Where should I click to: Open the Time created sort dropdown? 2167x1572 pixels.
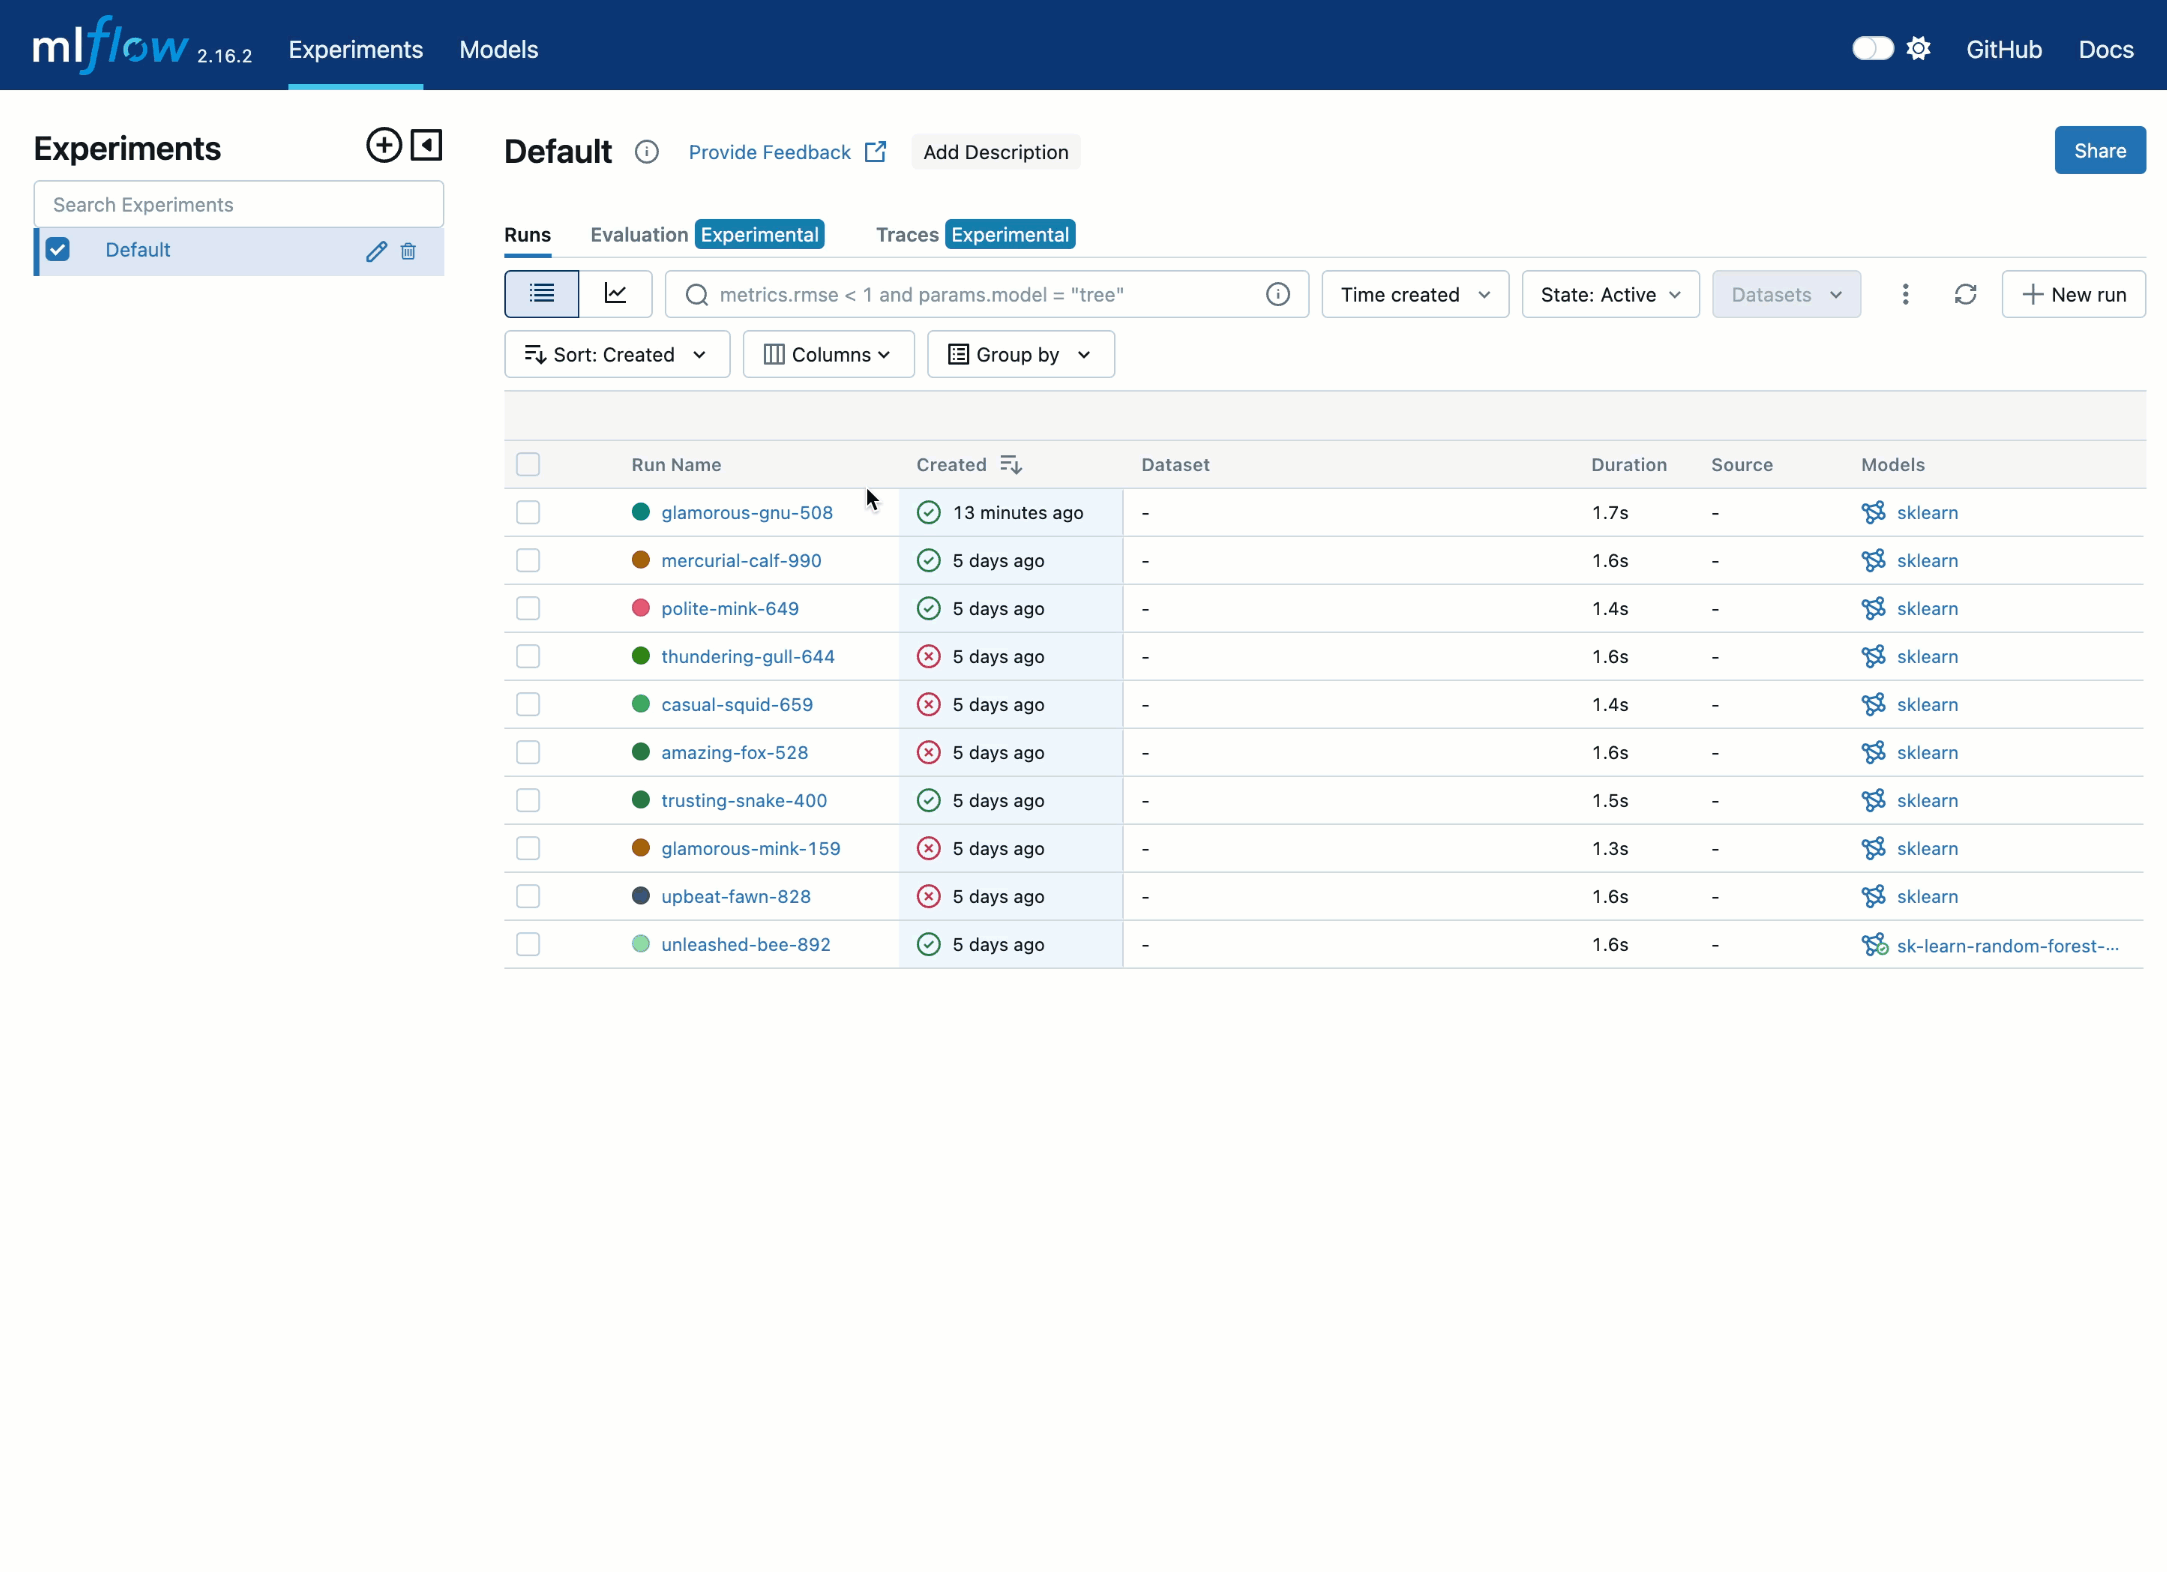pos(1415,294)
